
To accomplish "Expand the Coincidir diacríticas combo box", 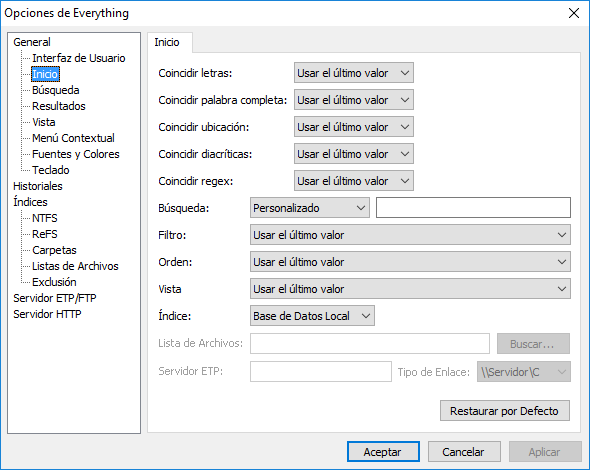I will [x=354, y=154].
